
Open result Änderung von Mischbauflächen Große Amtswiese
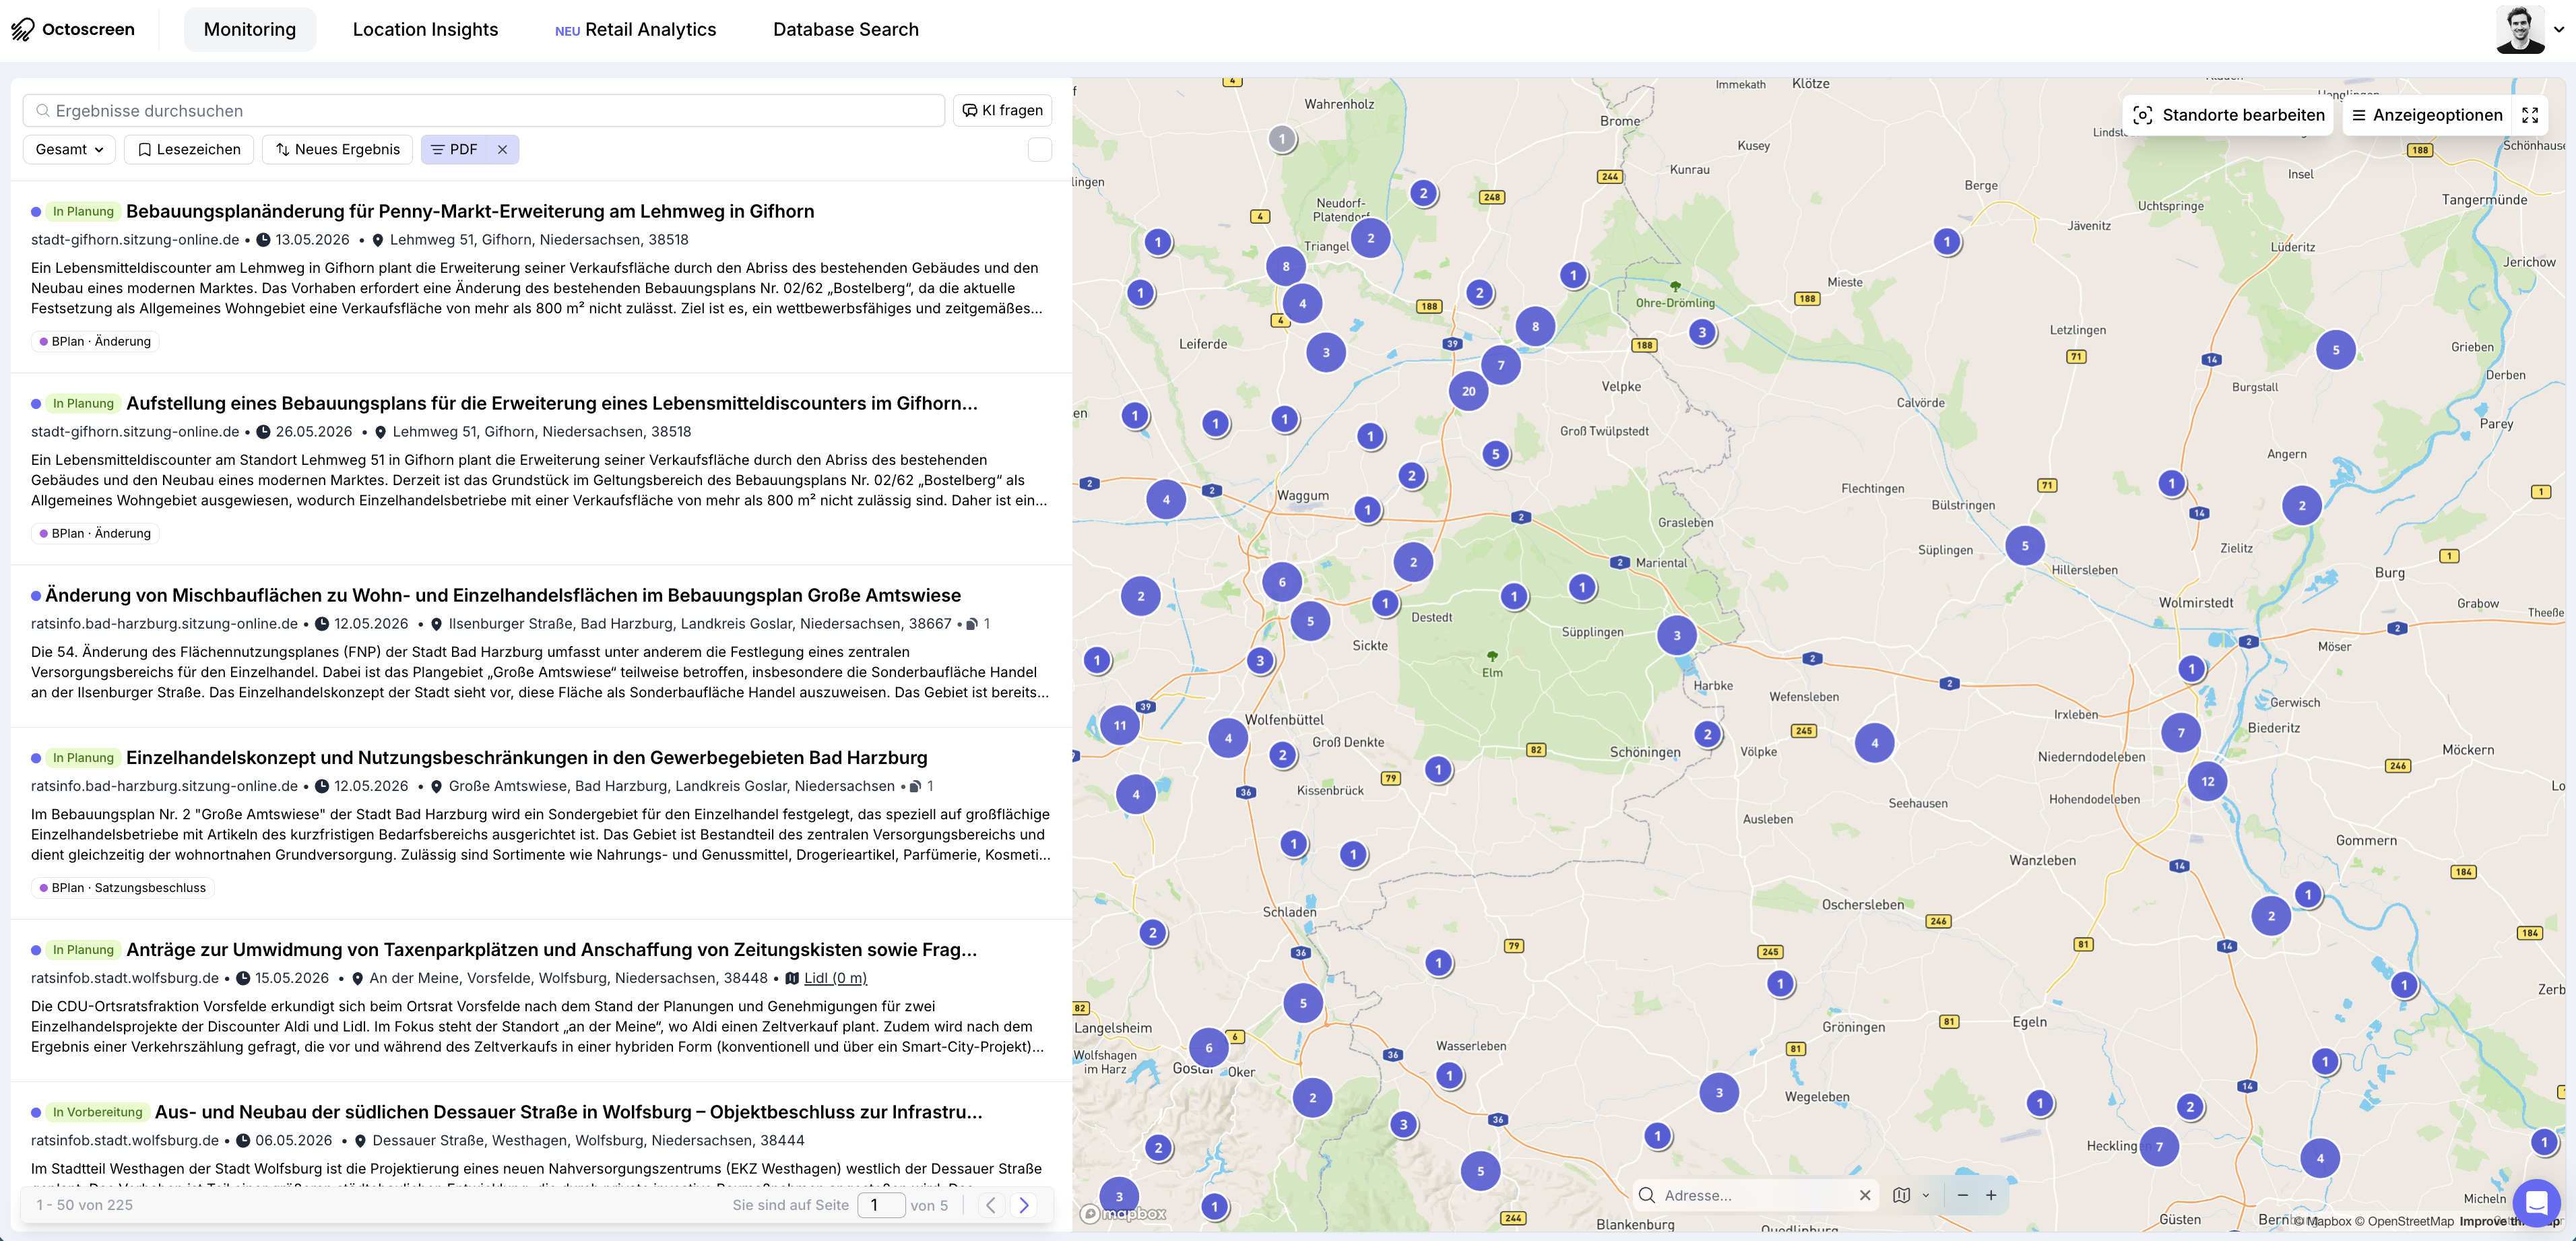coord(503,595)
